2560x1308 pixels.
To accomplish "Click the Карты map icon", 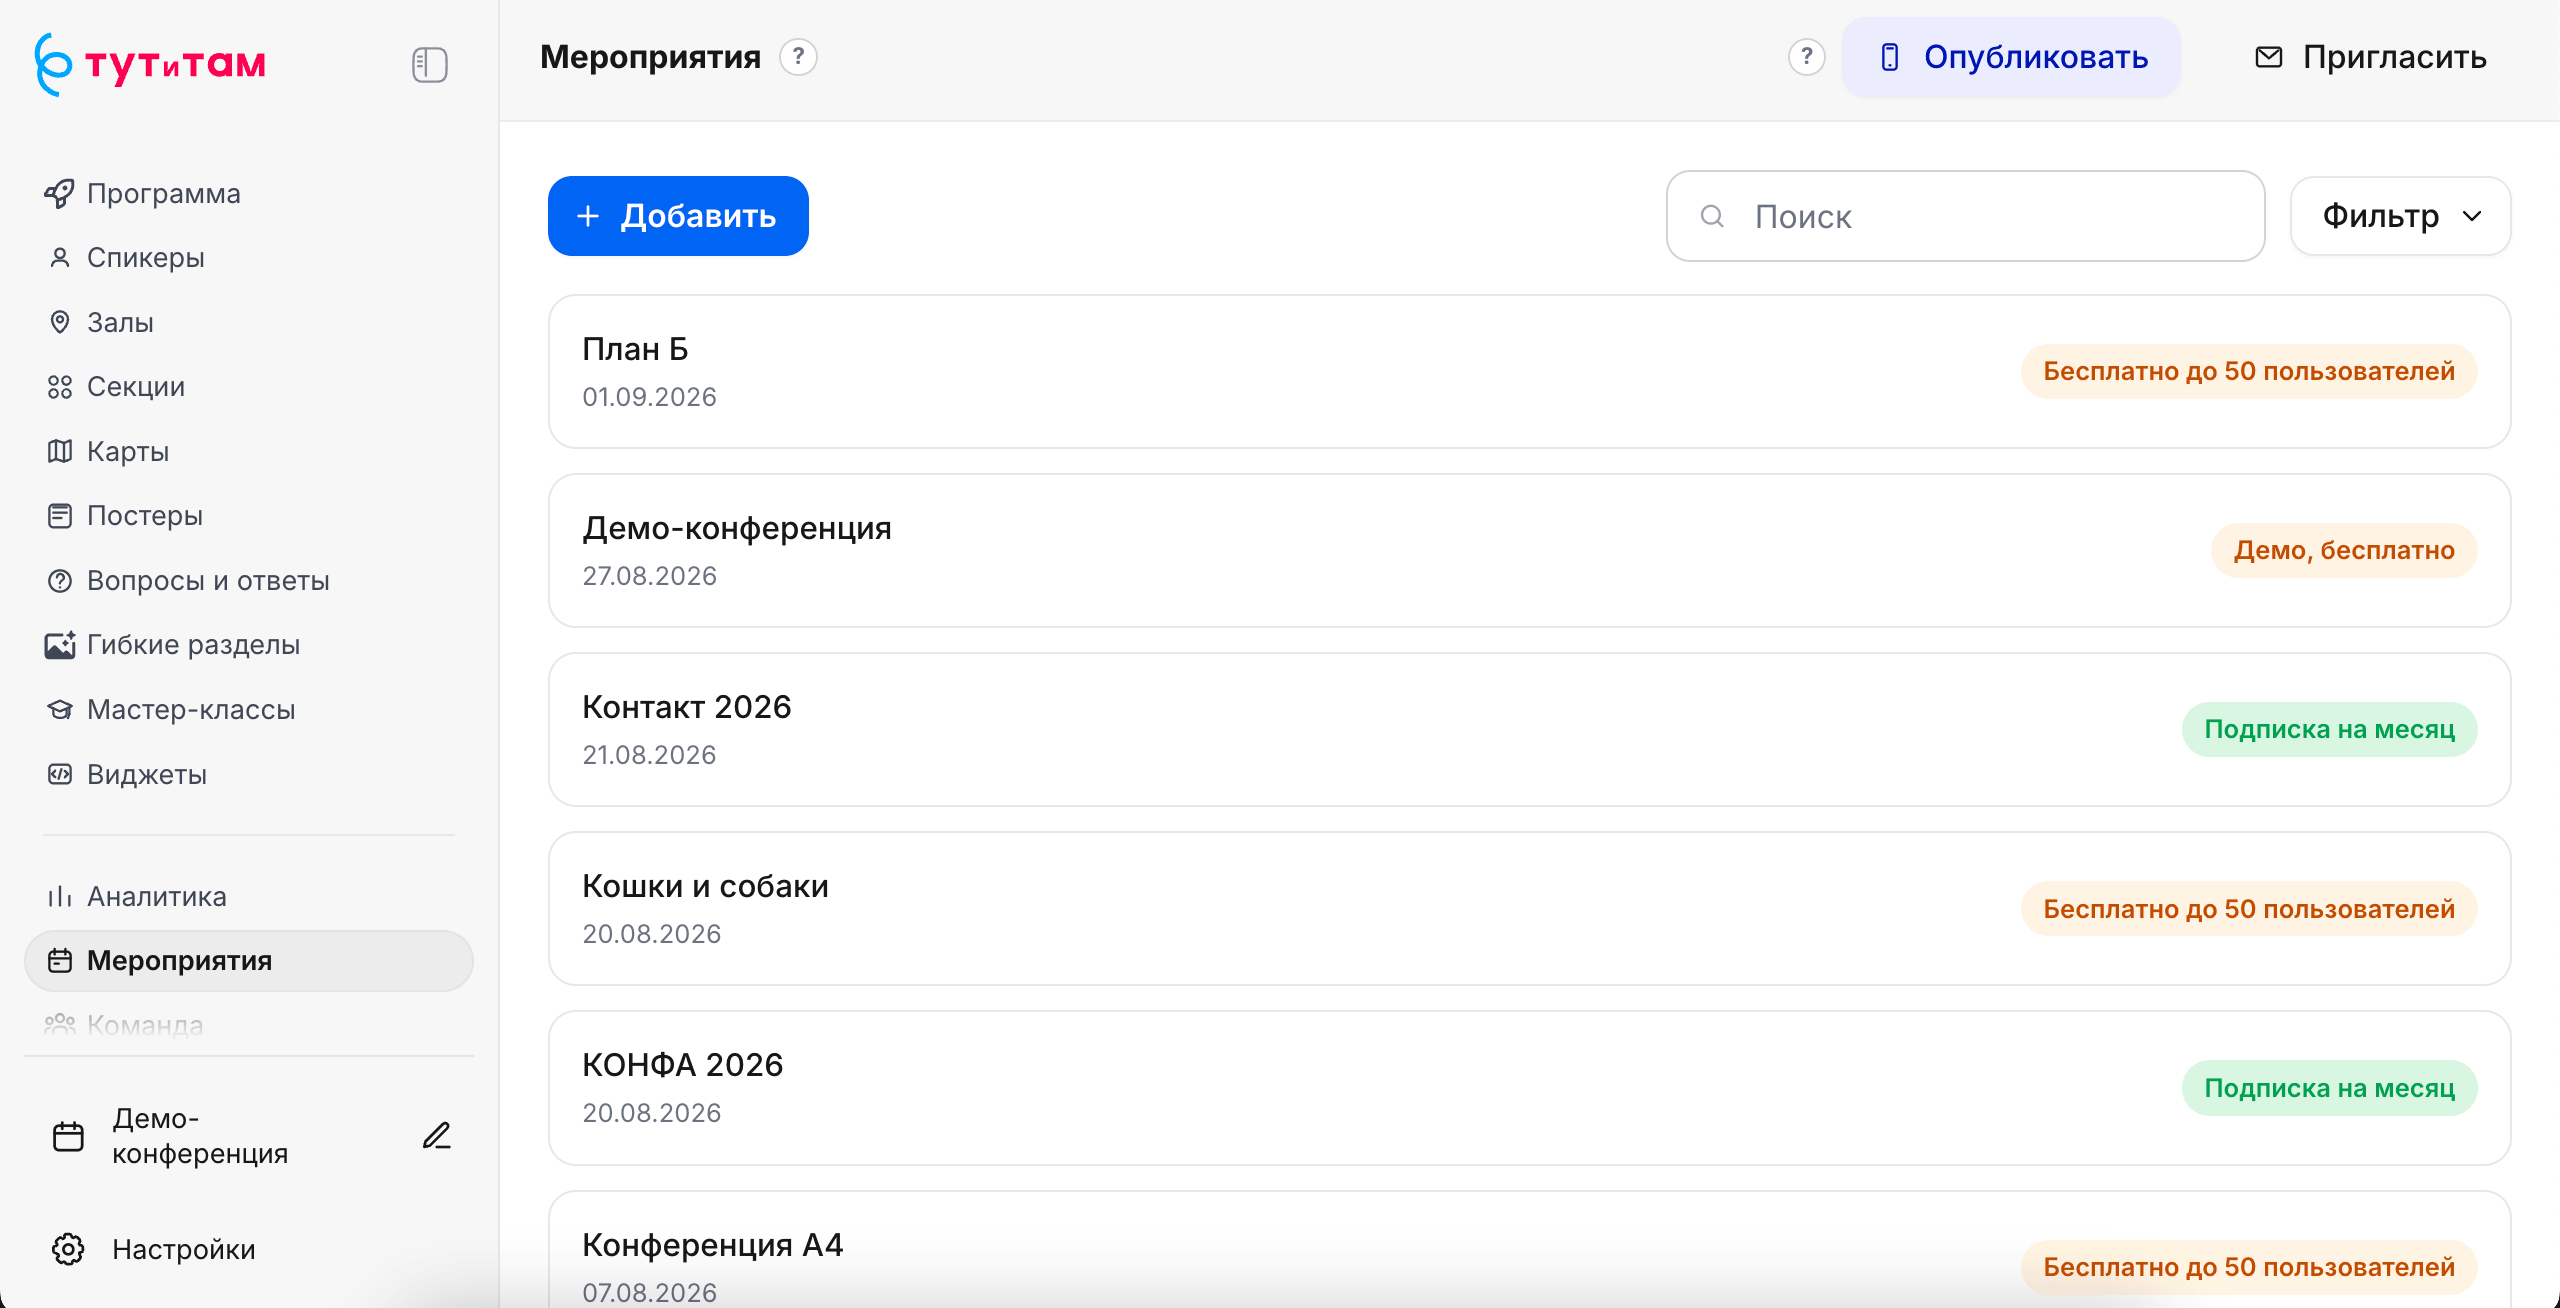I will [x=60, y=451].
